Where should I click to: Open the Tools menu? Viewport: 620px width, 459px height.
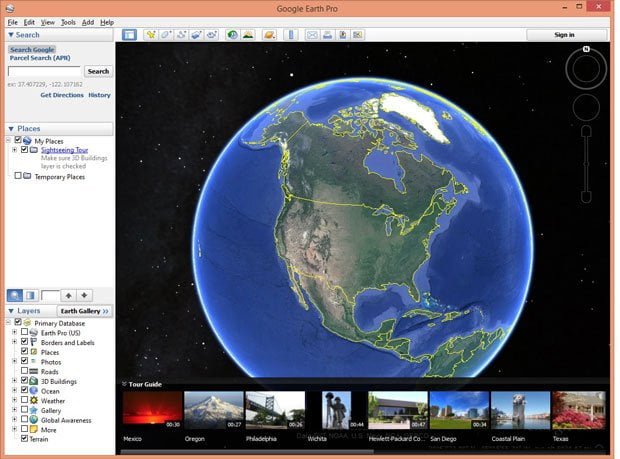tap(68, 22)
